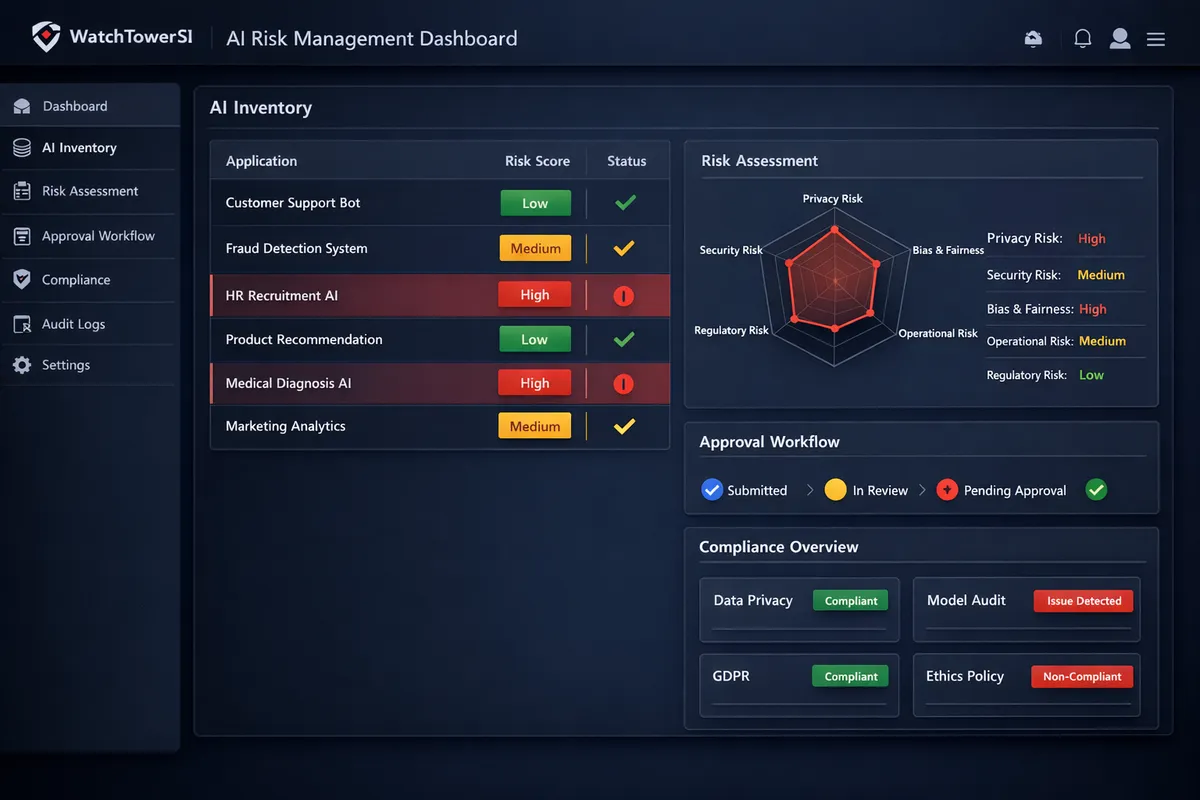Select the Risk Score column header
This screenshot has height=800, width=1200.
click(x=537, y=161)
